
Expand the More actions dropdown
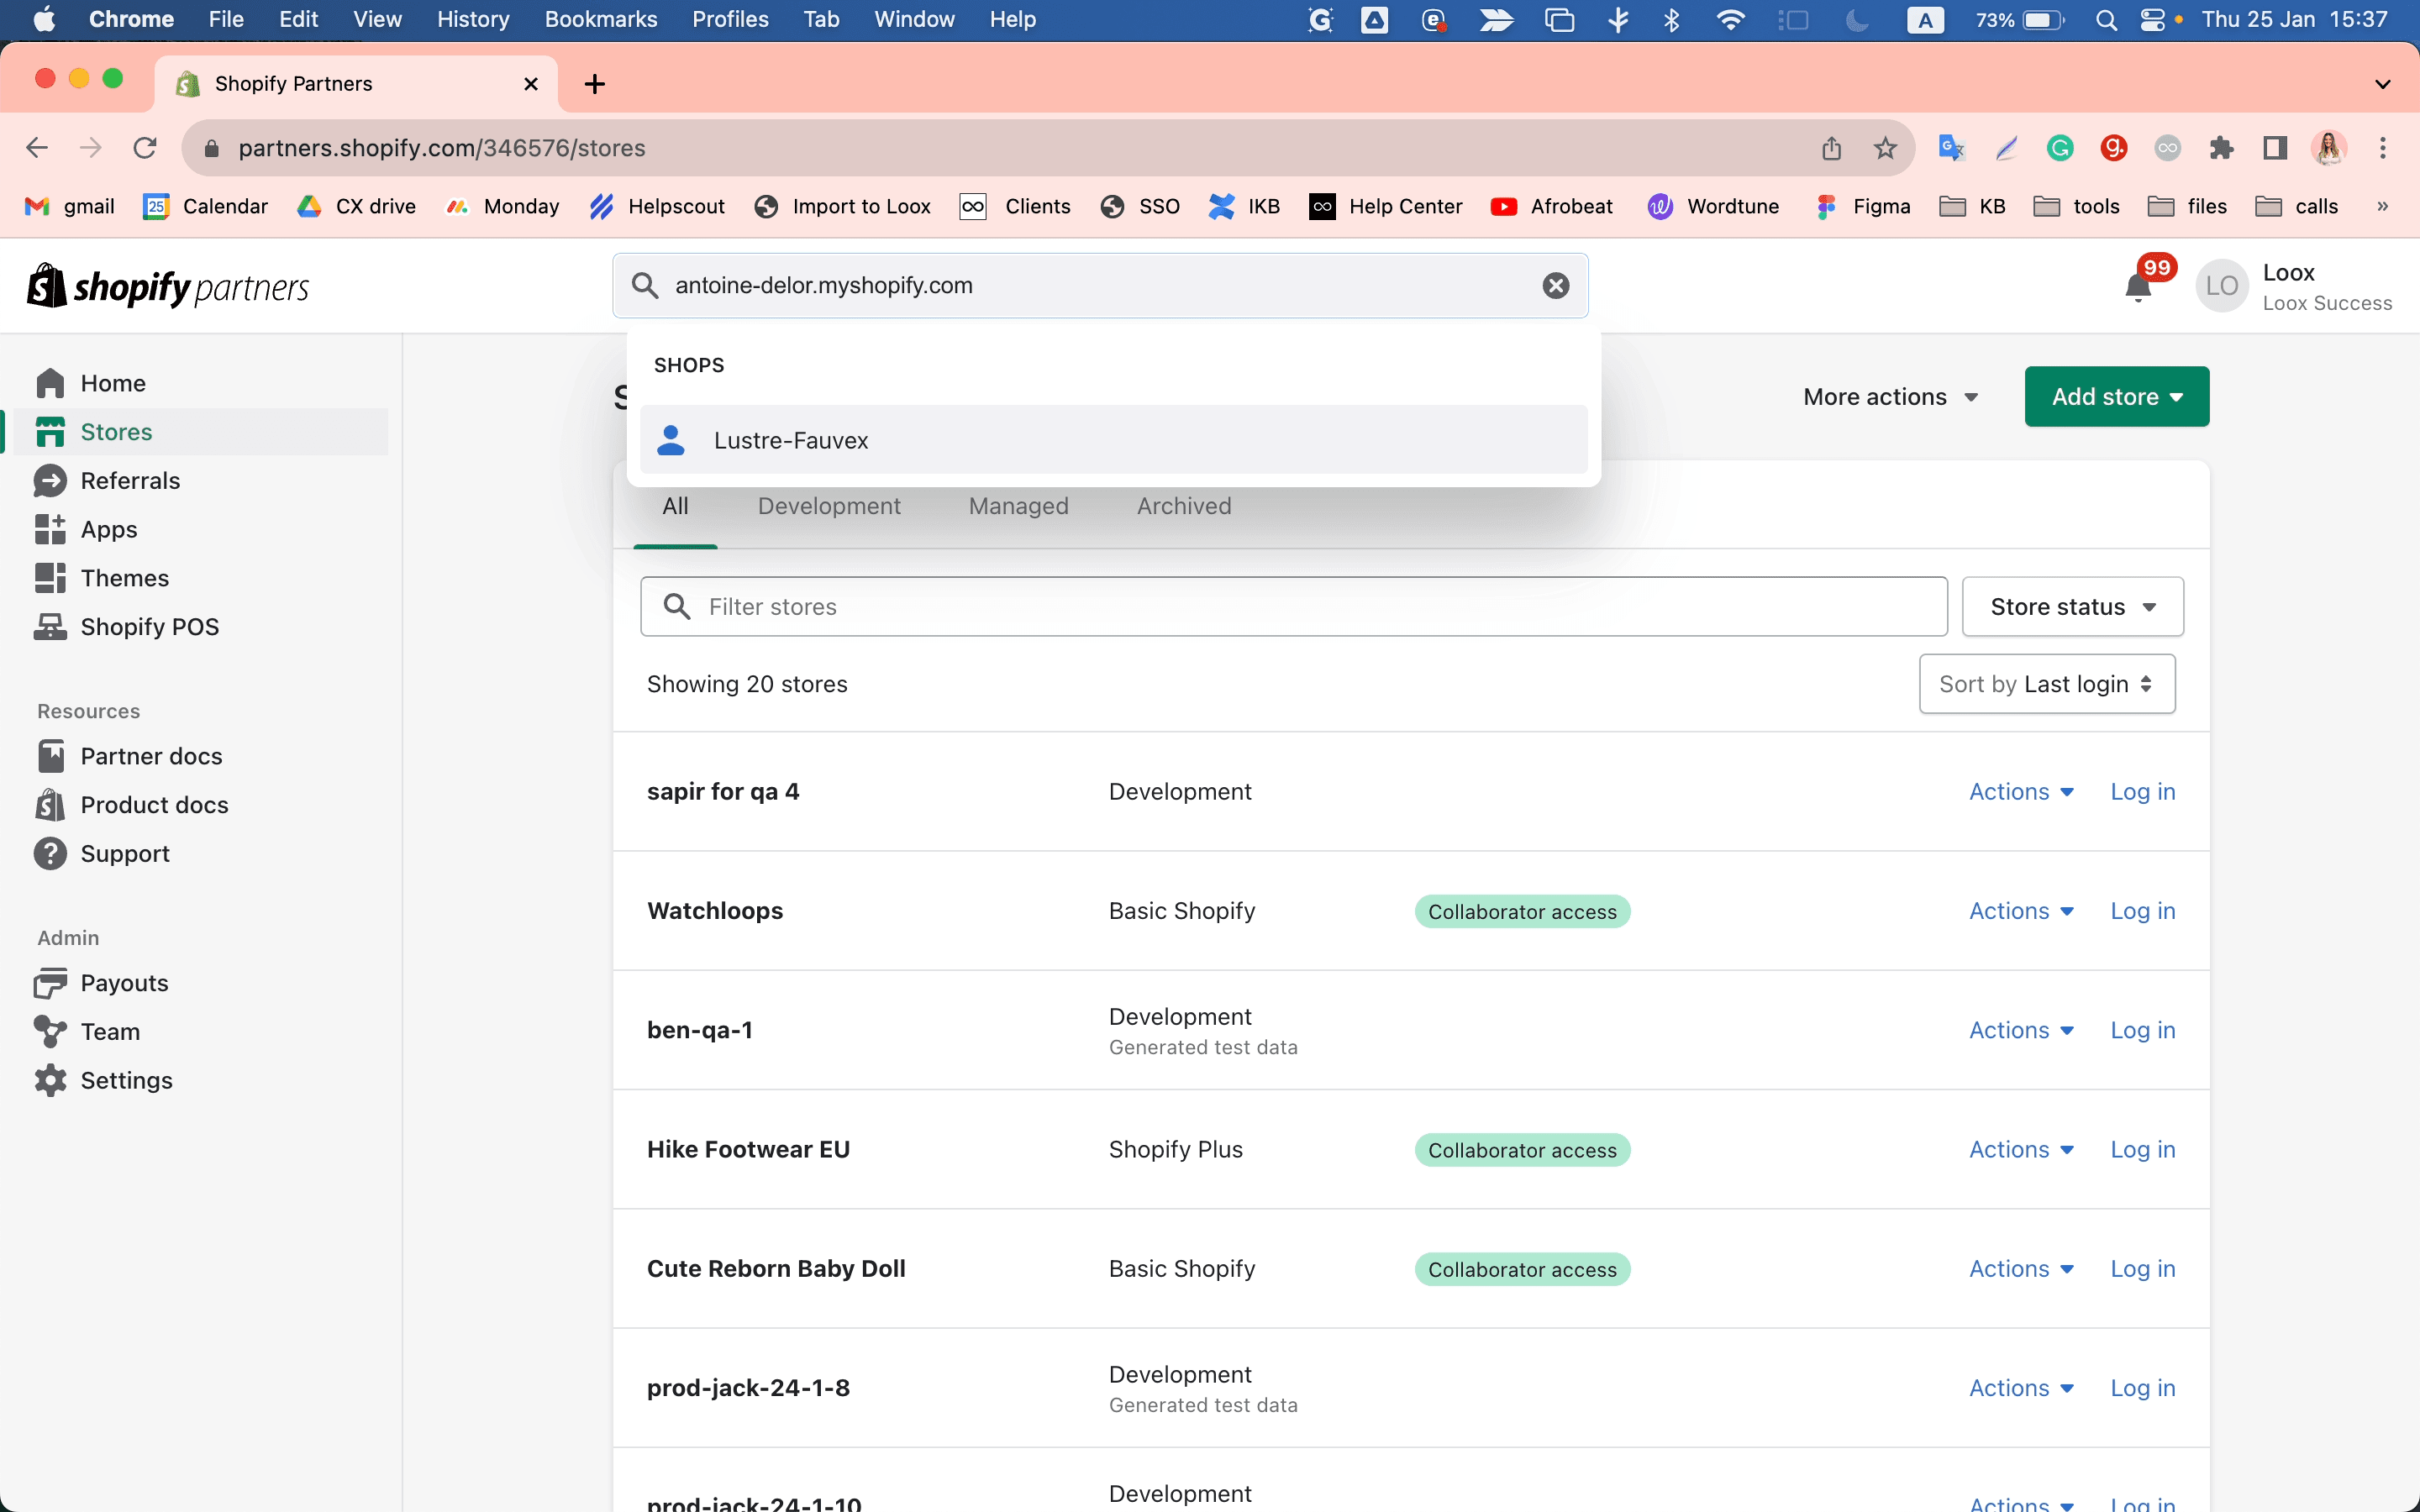(x=1891, y=397)
